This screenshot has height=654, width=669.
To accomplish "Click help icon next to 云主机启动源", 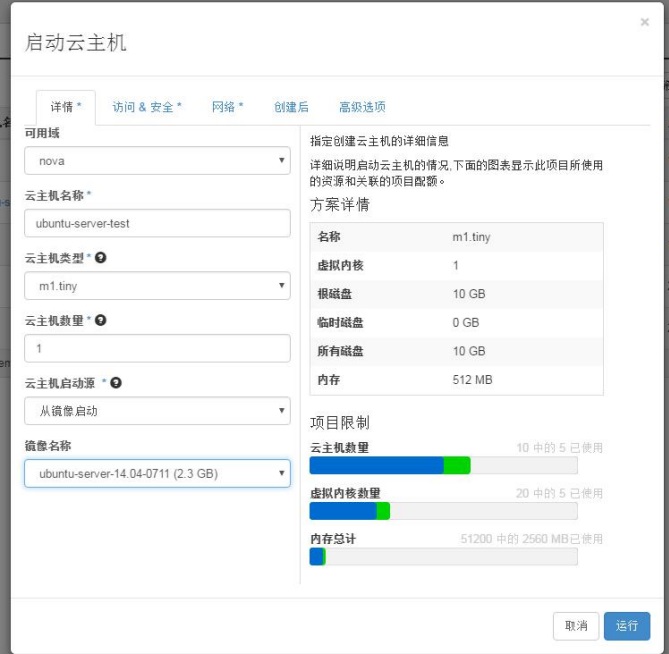I will tap(116, 383).
